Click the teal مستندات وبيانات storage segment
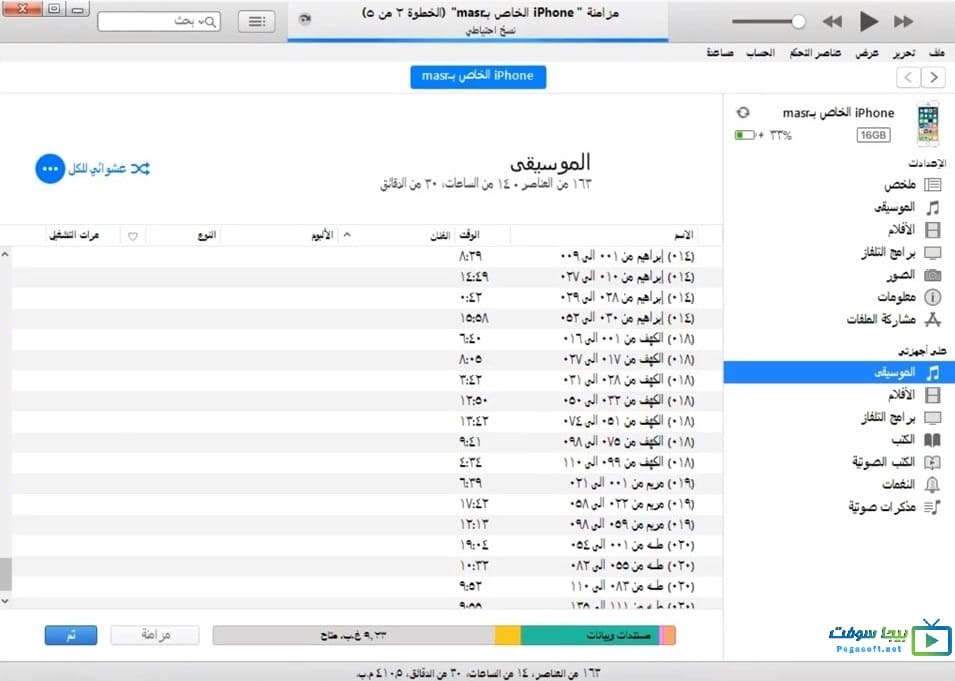955x681 pixels. pos(590,635)
